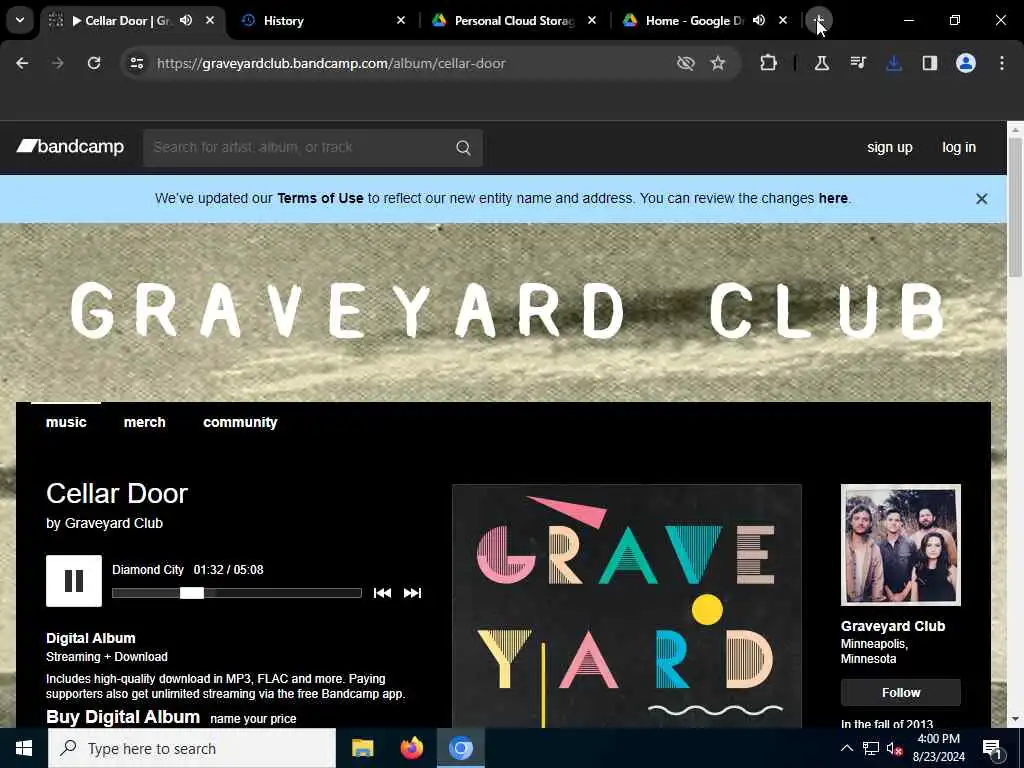1024x768 pixels.
Task: Open File Explorer from taskbar
Action: [x=362, y=748]
